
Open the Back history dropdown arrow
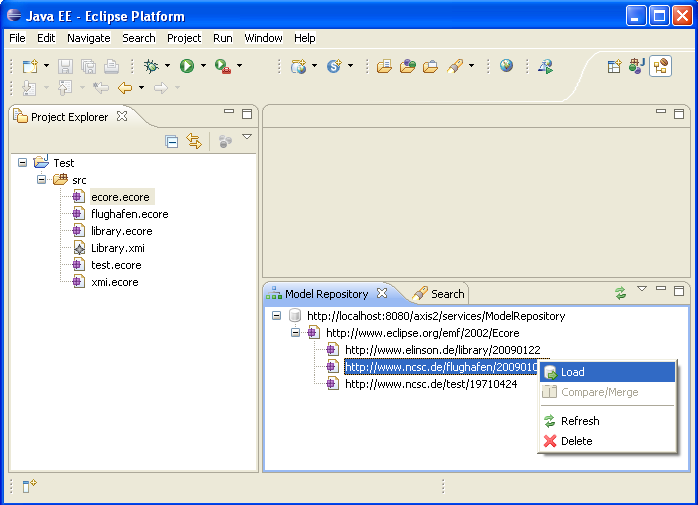pos(142,88)
